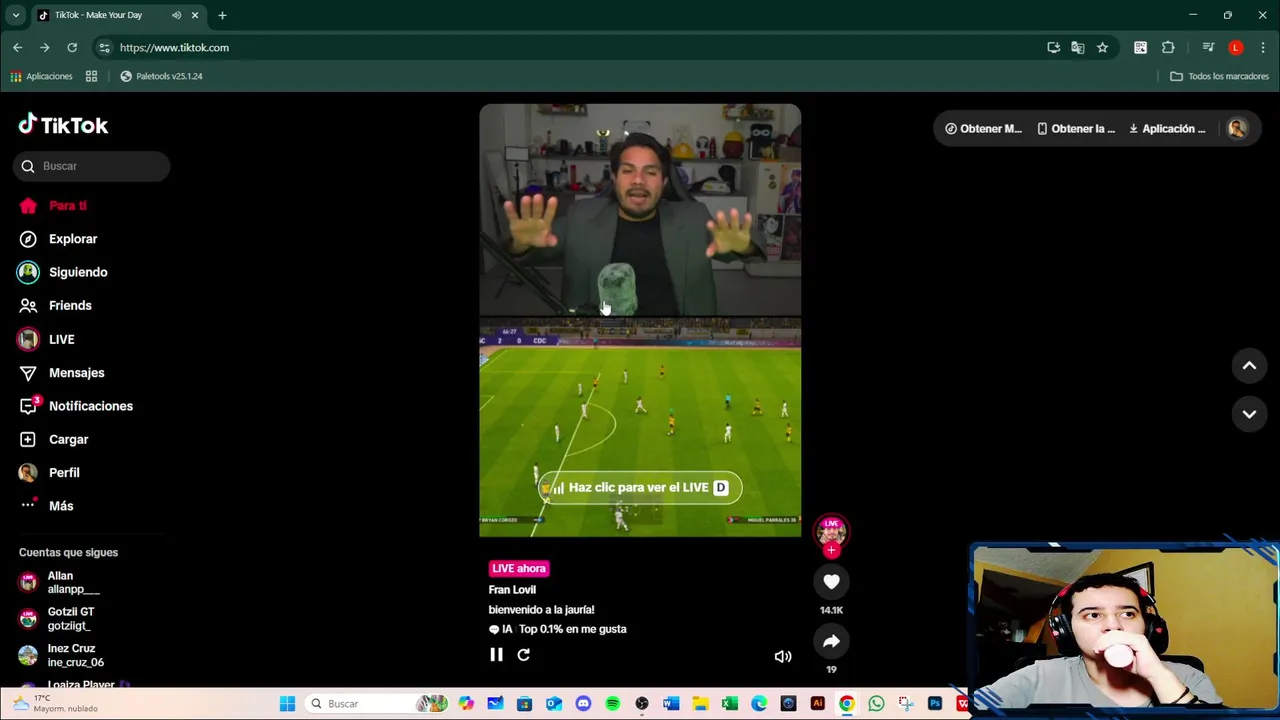
Task: Open Illustrator from the taskbar
Action: [817, 704]
